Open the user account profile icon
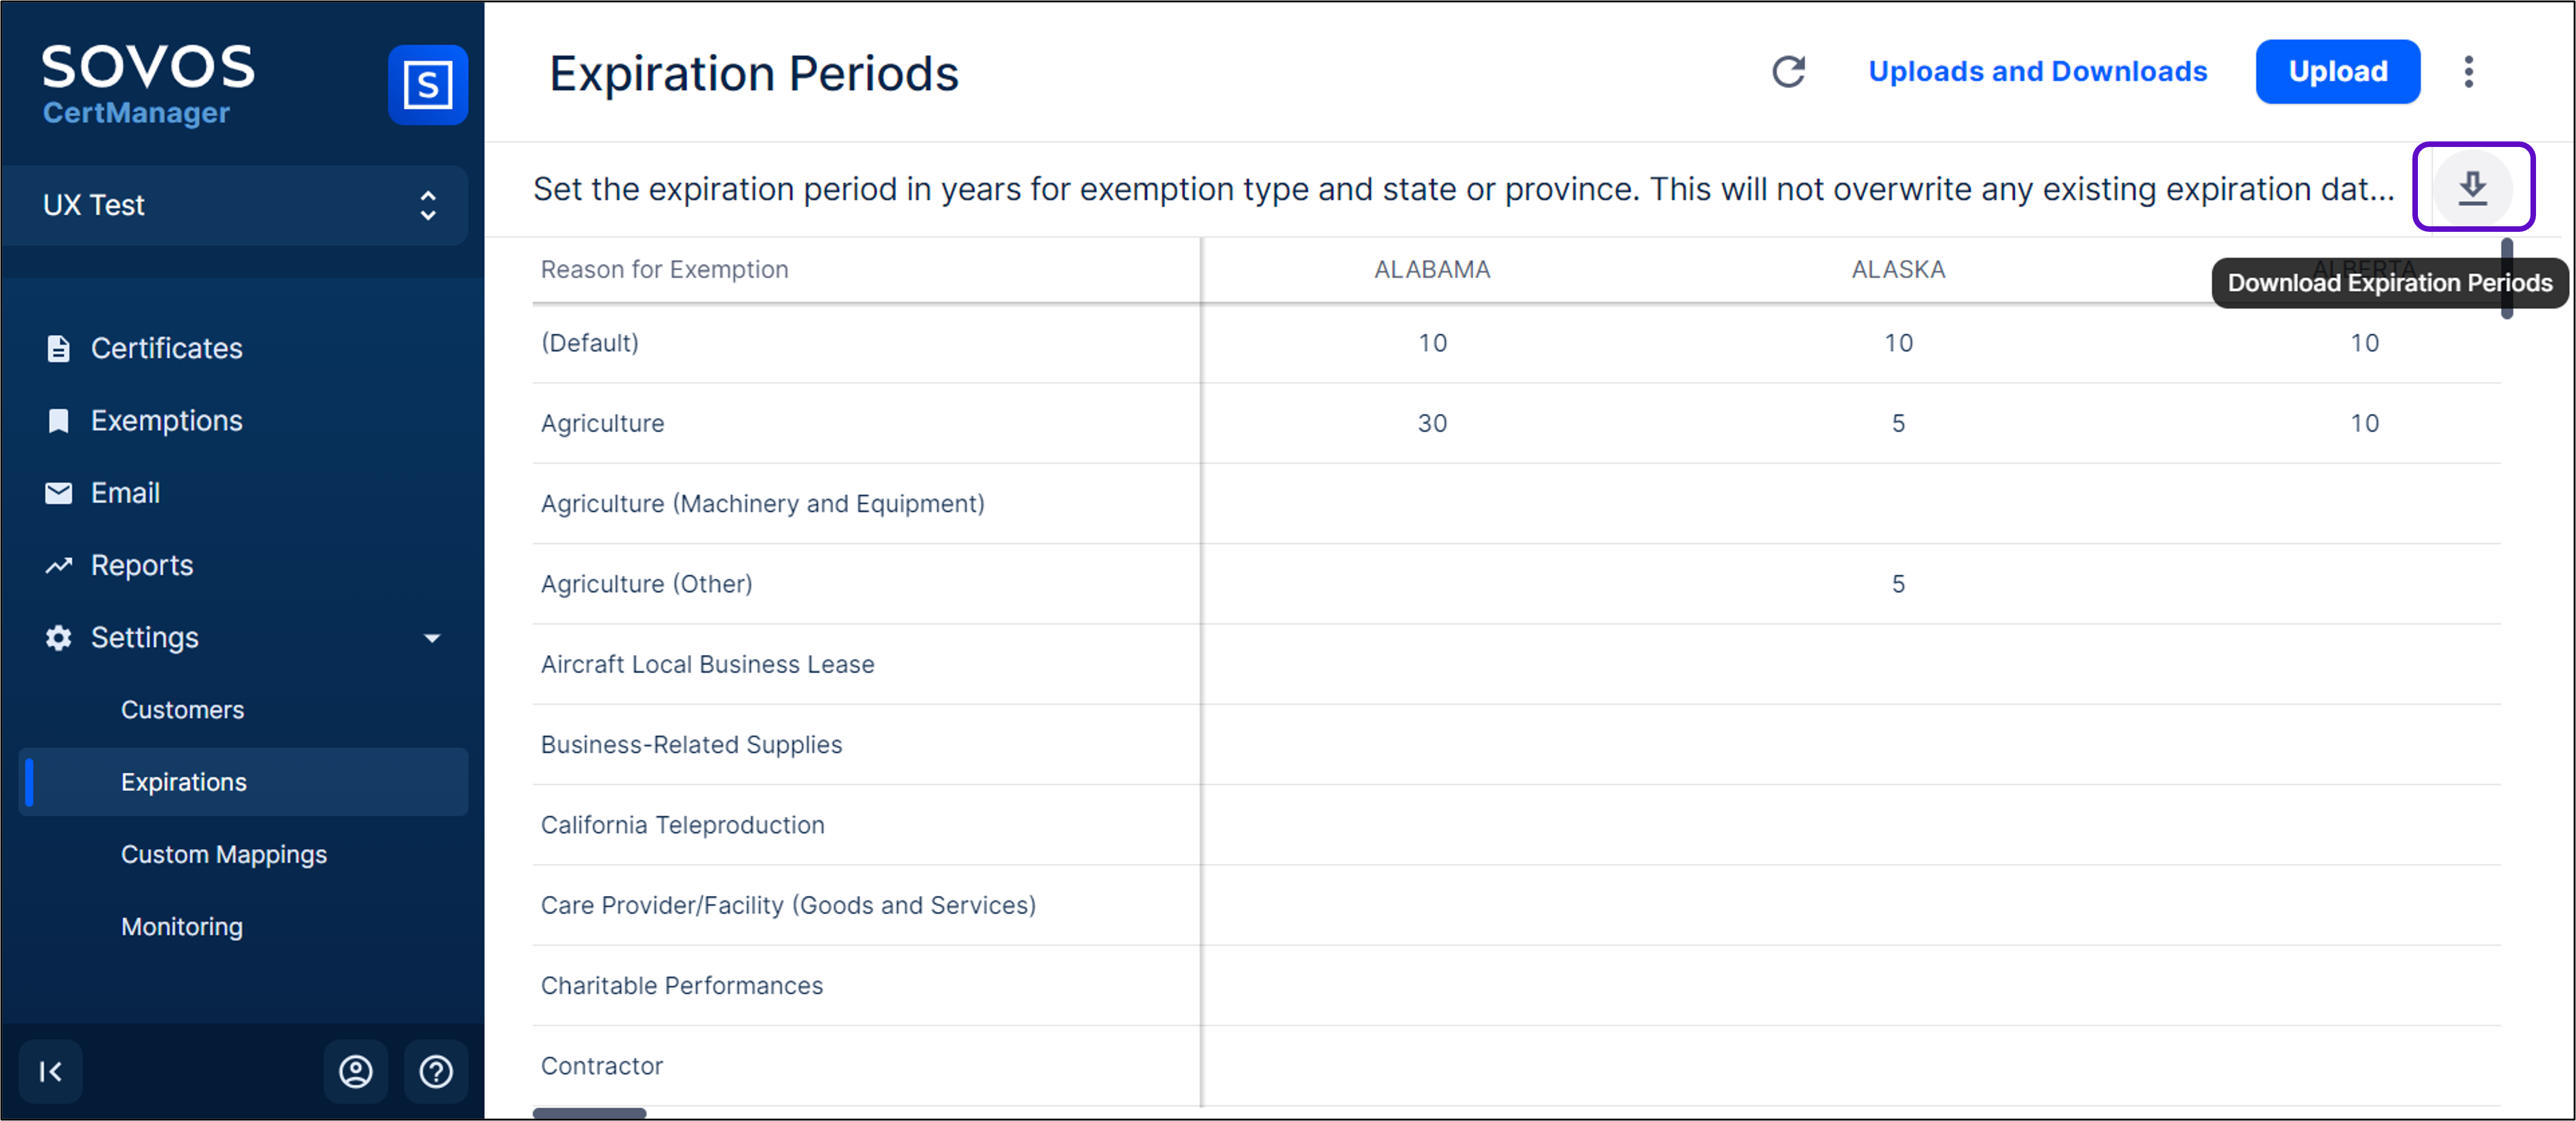 (x=356, y=1071)
